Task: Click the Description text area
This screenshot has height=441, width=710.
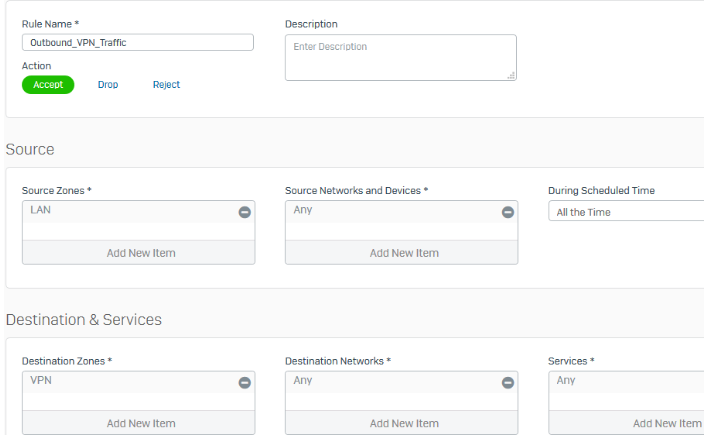Action: point(400,58)
